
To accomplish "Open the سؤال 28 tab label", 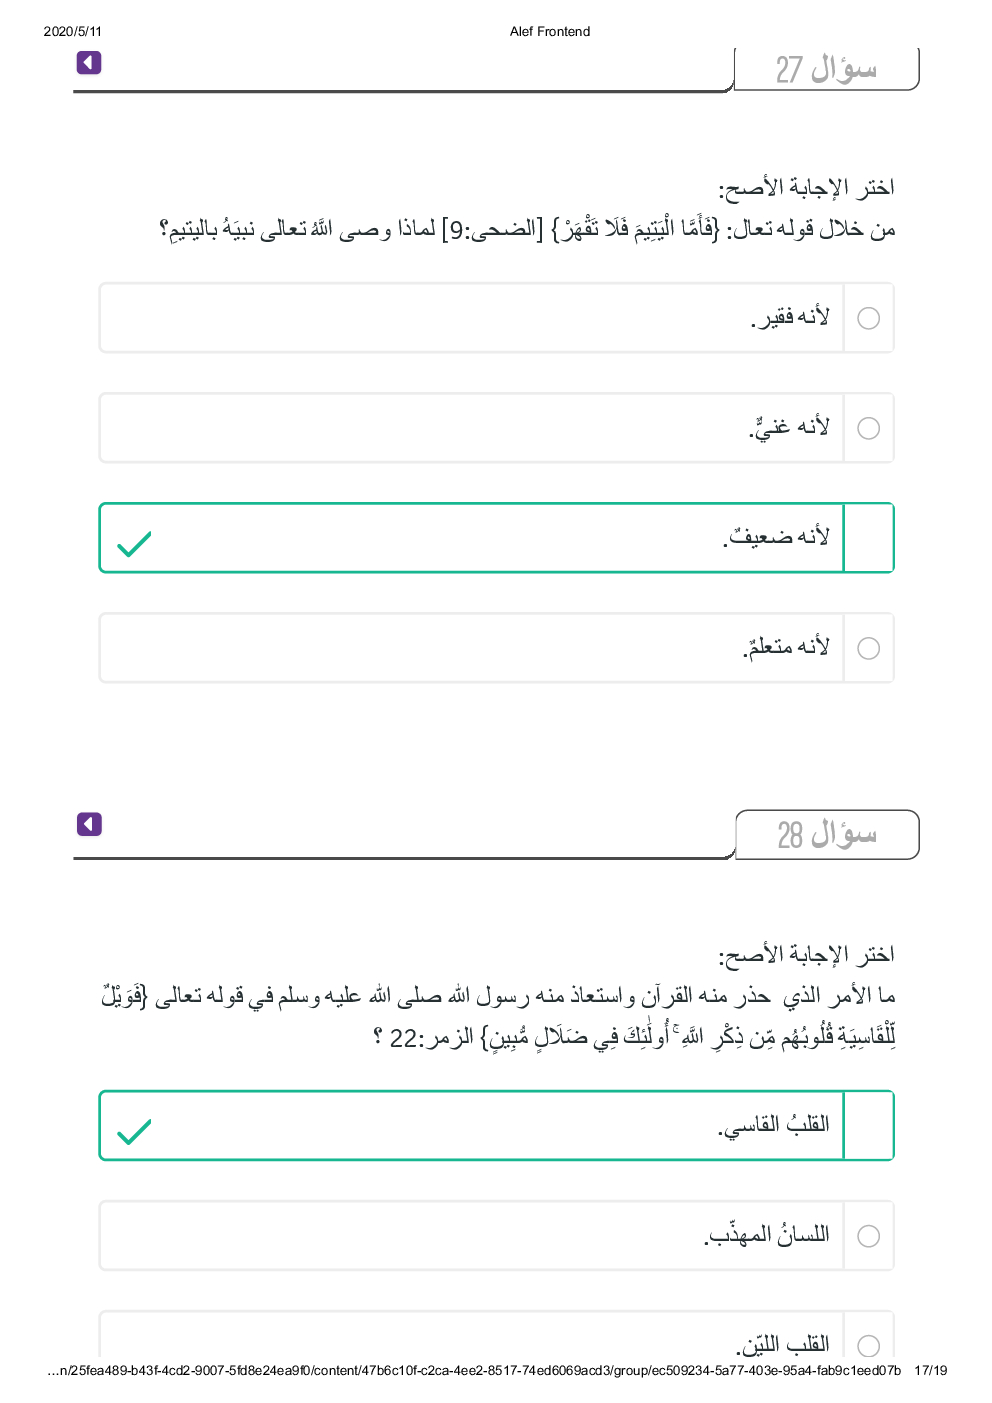I will [826, 834].
